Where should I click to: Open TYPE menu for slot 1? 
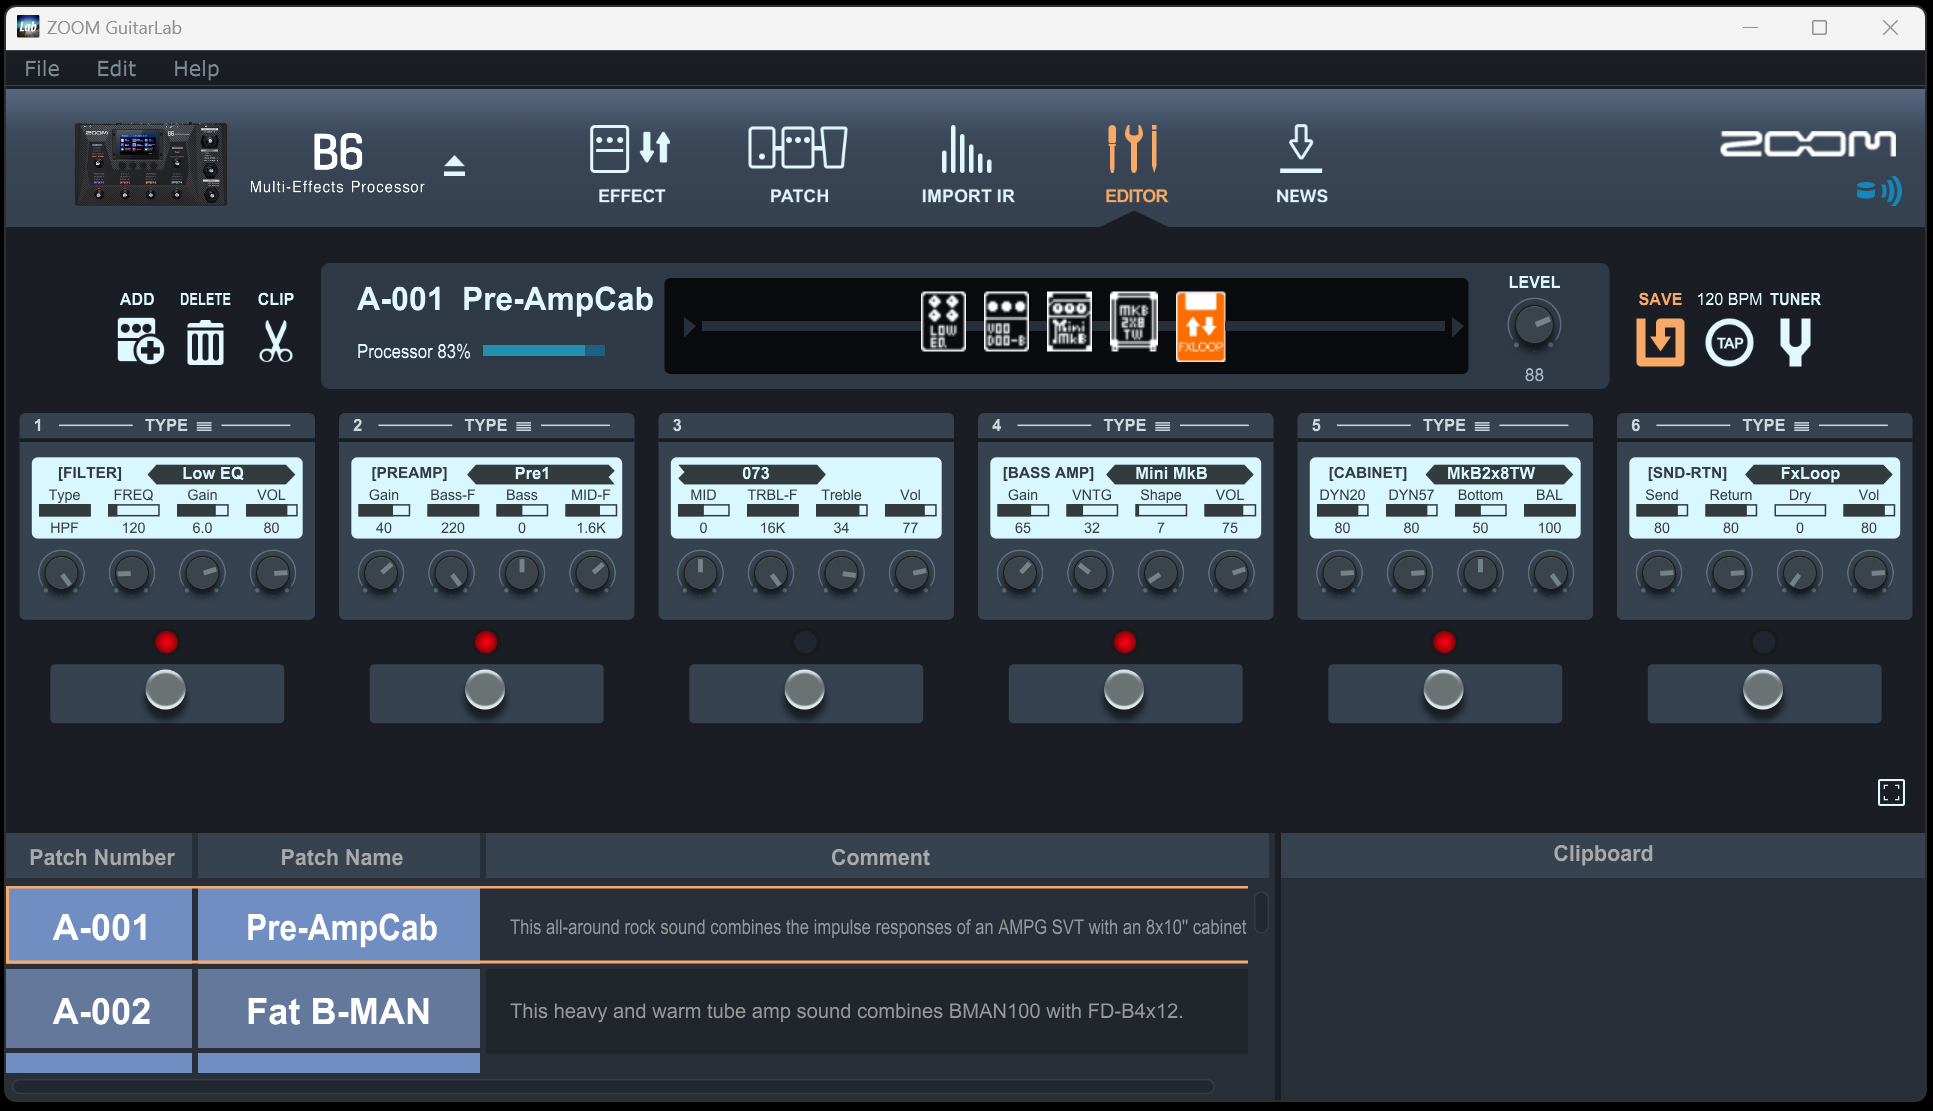[178, 426]
